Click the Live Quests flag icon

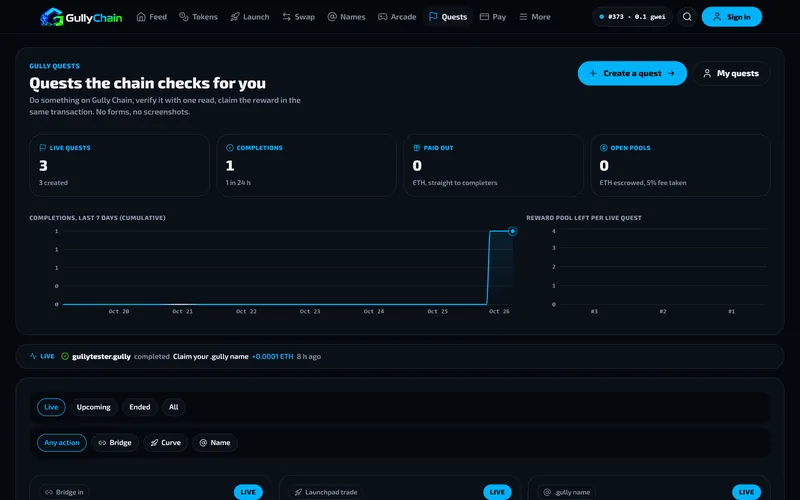(x=43, y=148)
